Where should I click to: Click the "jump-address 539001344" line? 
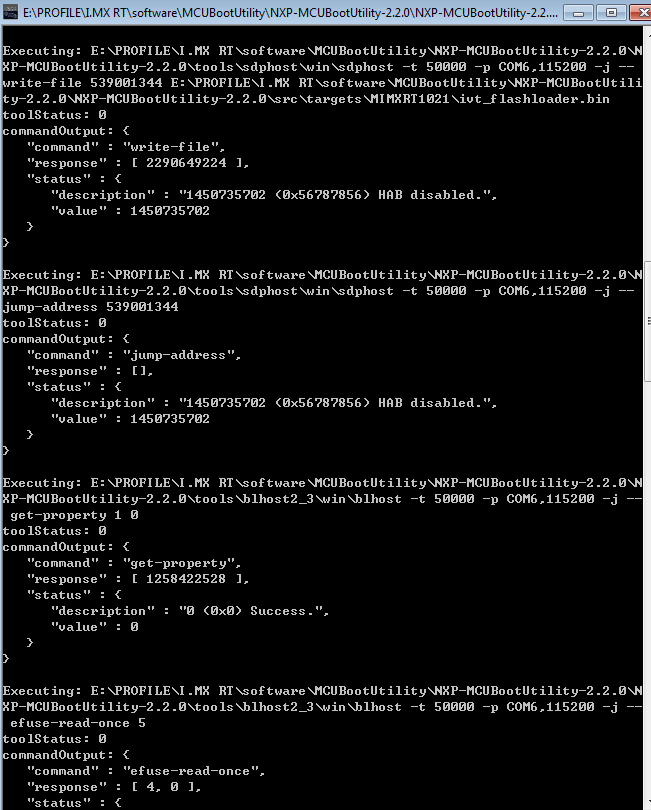click(x=90, y=307)
